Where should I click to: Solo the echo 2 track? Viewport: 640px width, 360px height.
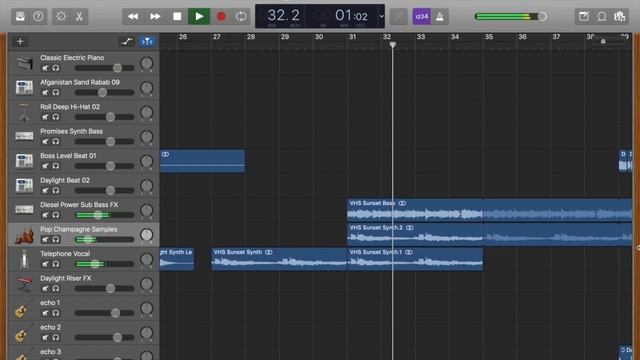tap(56, 338)
